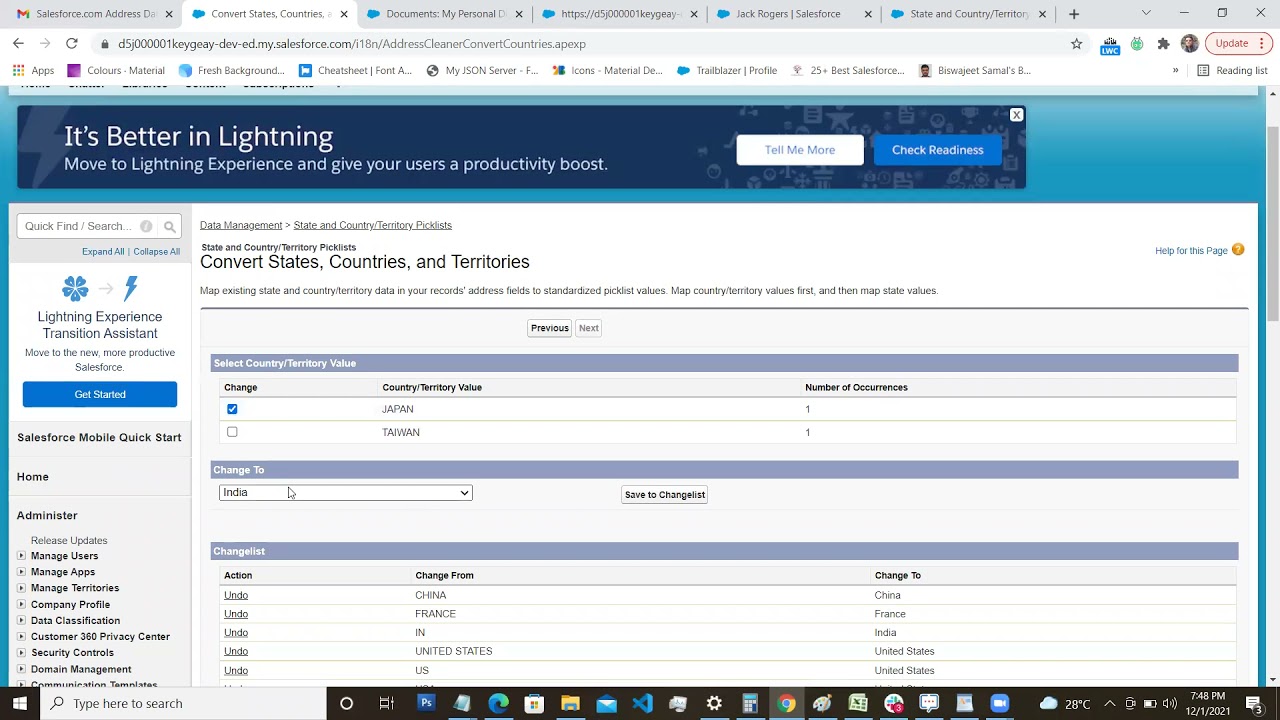This screenshot has width=1280, height=720.
Task: Bookmark this page with the star icon
Action: click(x=1076, y=43)
